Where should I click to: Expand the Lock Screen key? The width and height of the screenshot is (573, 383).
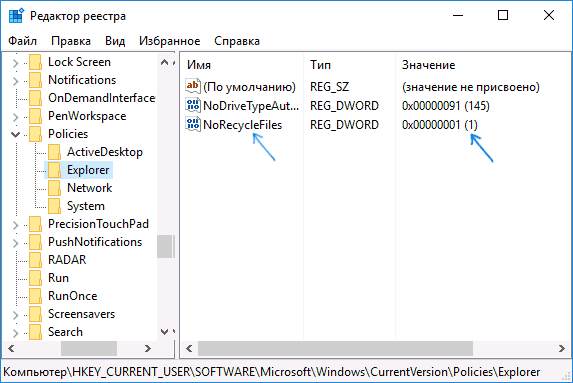point(15,63)
